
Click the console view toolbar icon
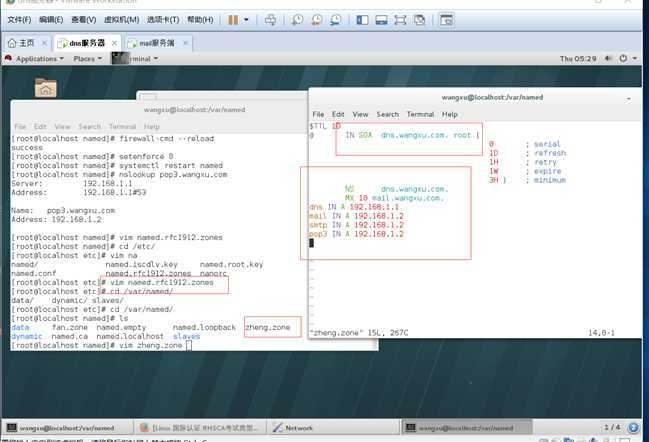446,20
